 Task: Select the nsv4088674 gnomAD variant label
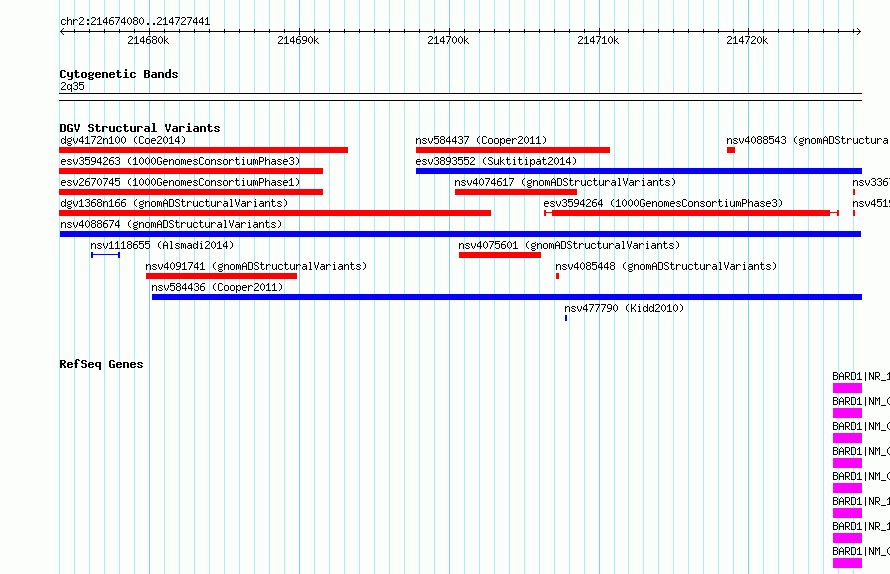[x=171, y=224]
